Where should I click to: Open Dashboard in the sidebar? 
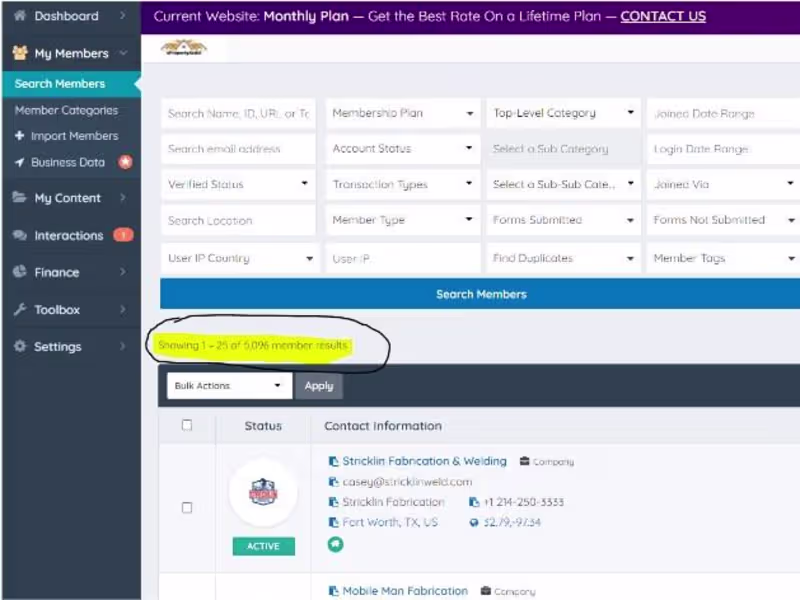click(71, 16)
